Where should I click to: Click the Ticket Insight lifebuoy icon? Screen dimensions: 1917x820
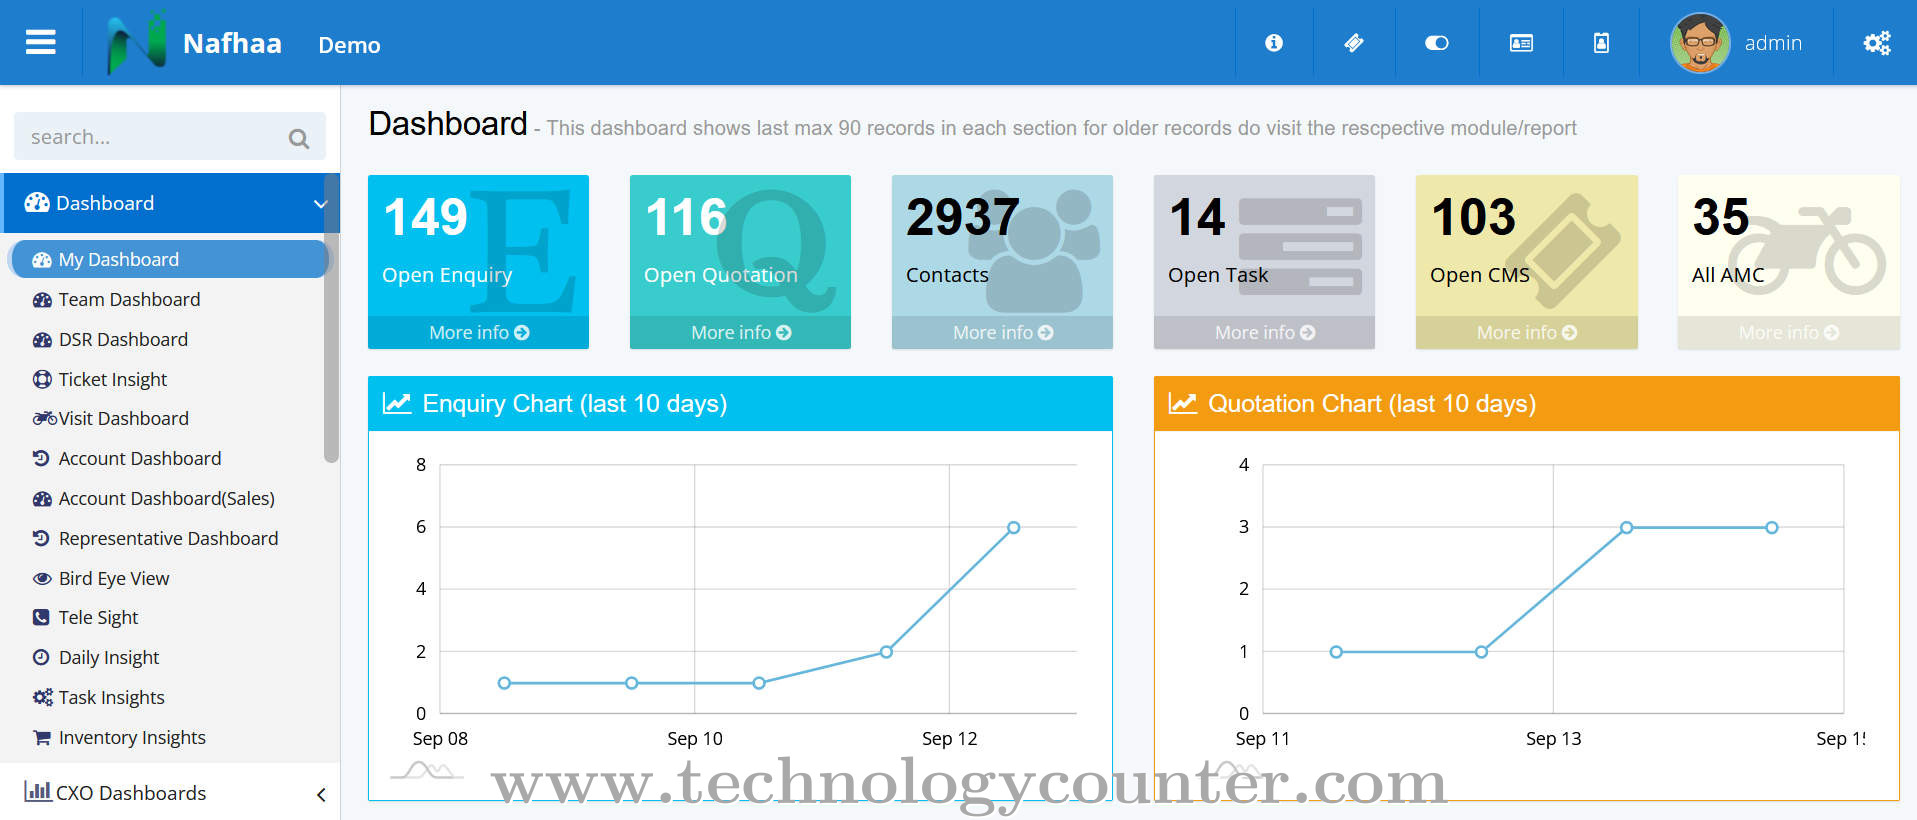click(42, 379)
